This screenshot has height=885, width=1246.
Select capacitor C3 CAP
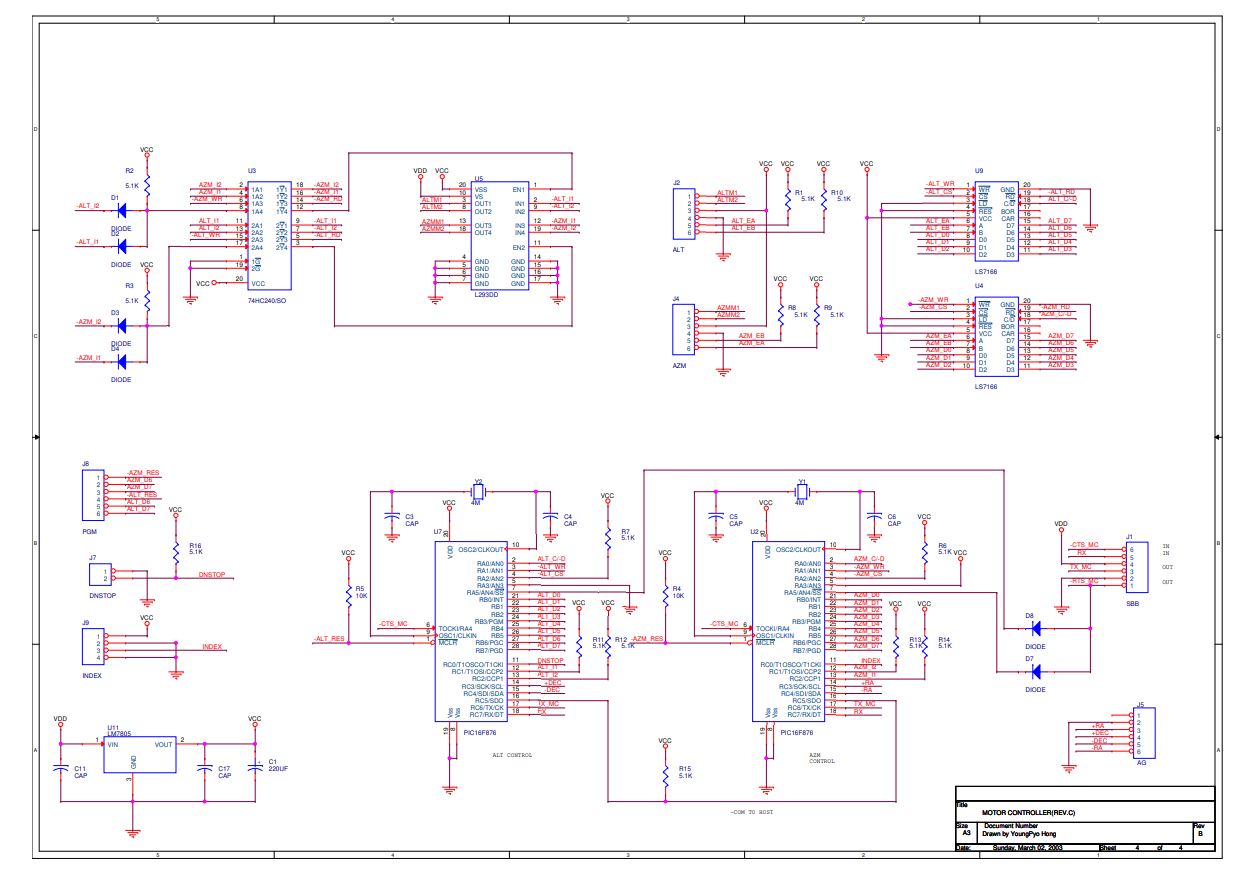pos(392,517)
